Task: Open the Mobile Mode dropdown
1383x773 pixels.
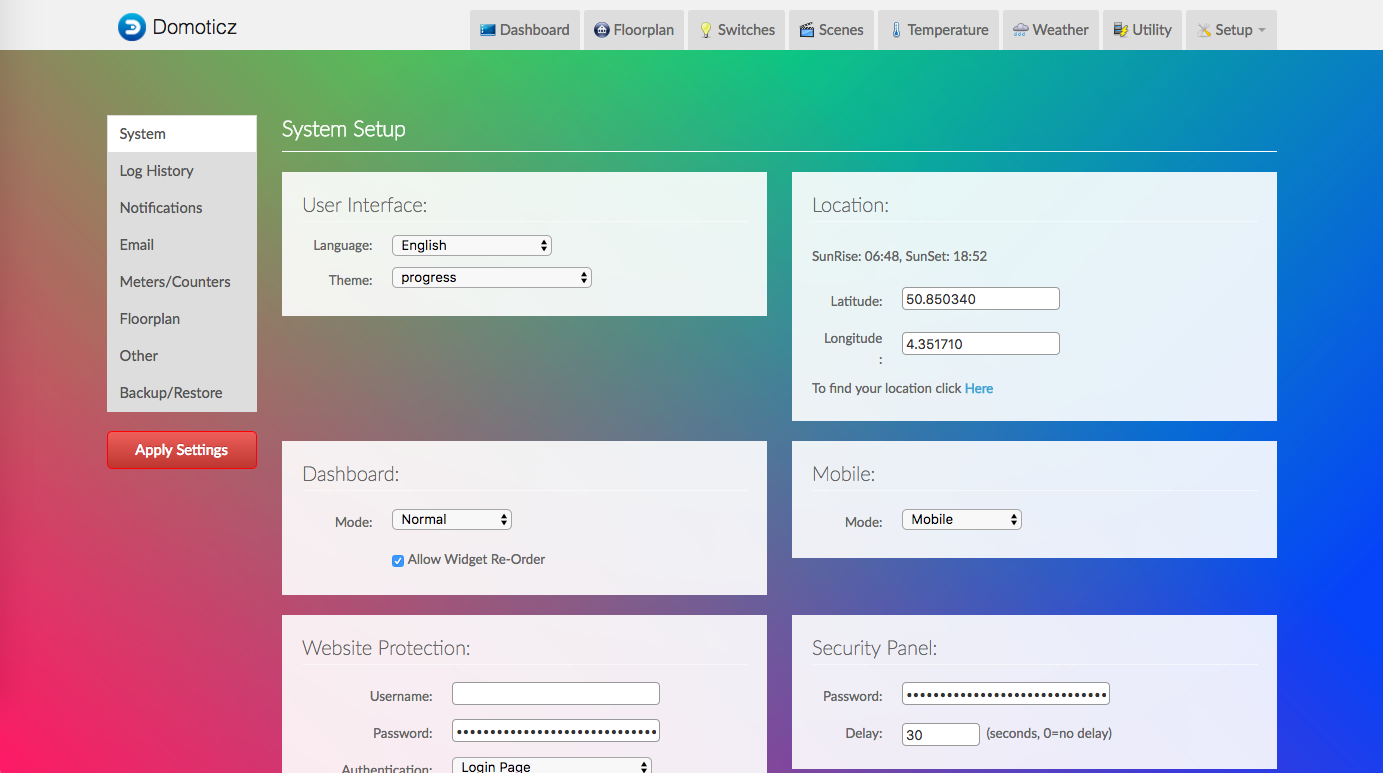Action: pos(961,520)
